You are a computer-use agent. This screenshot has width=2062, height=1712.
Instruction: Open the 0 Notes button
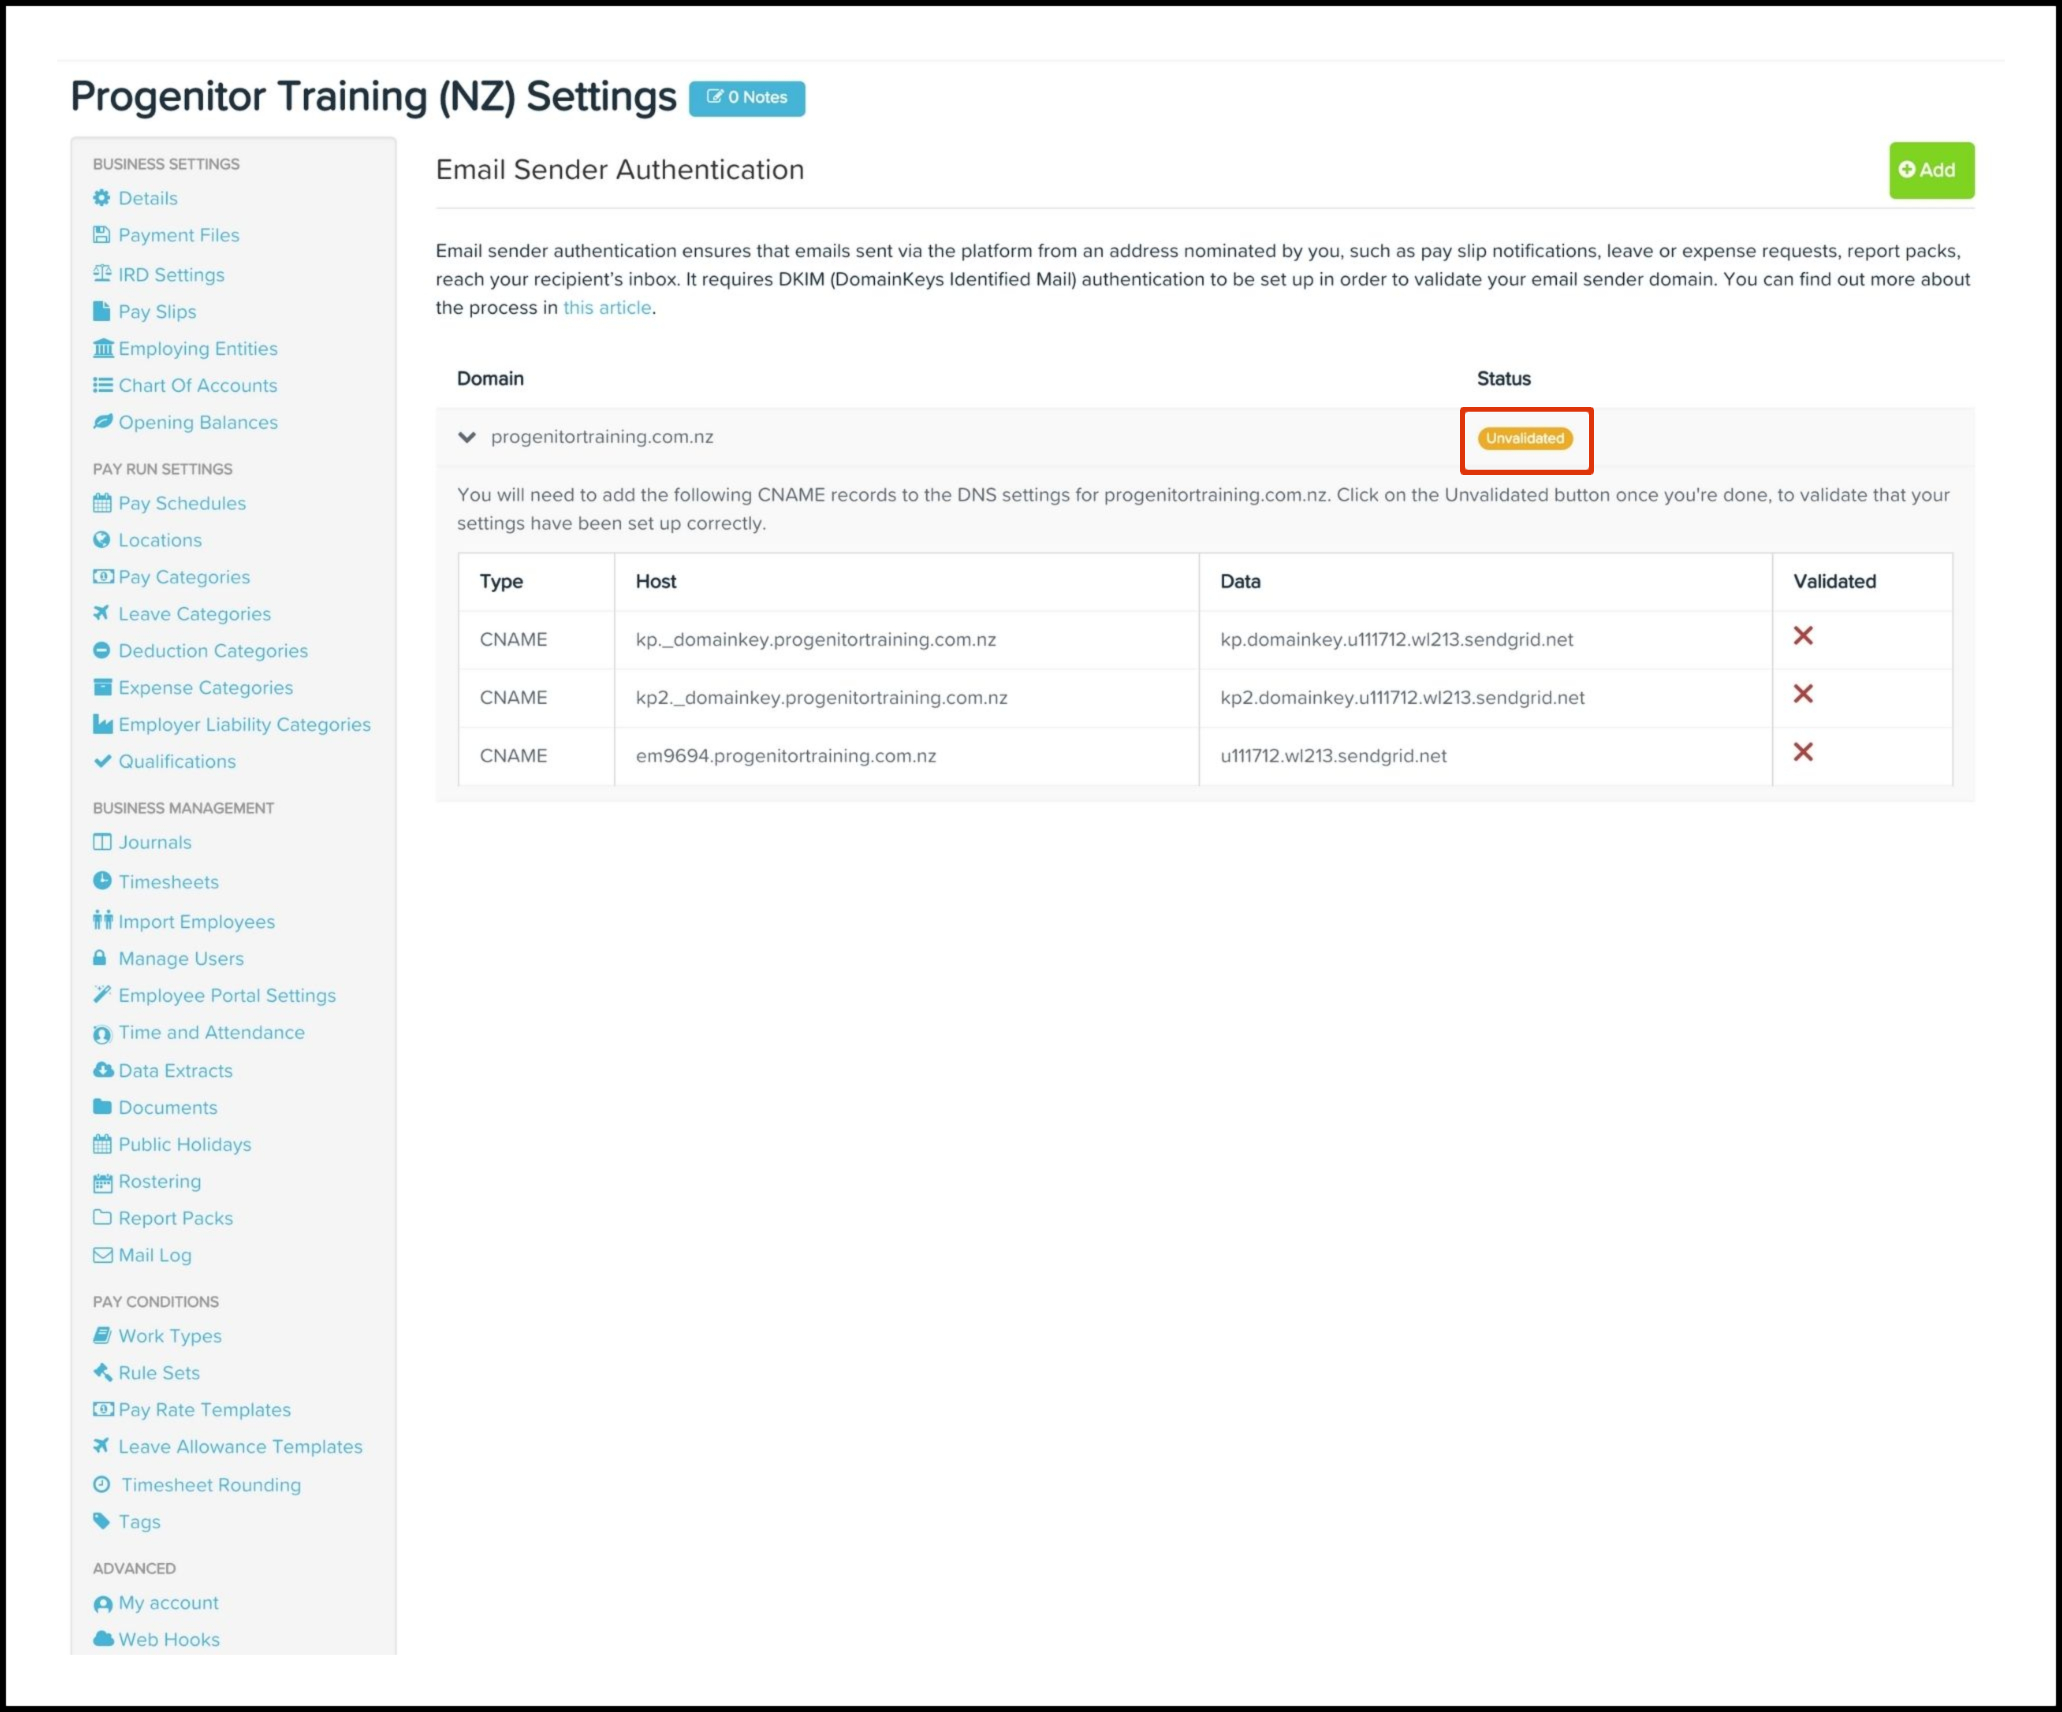(746, 98)
